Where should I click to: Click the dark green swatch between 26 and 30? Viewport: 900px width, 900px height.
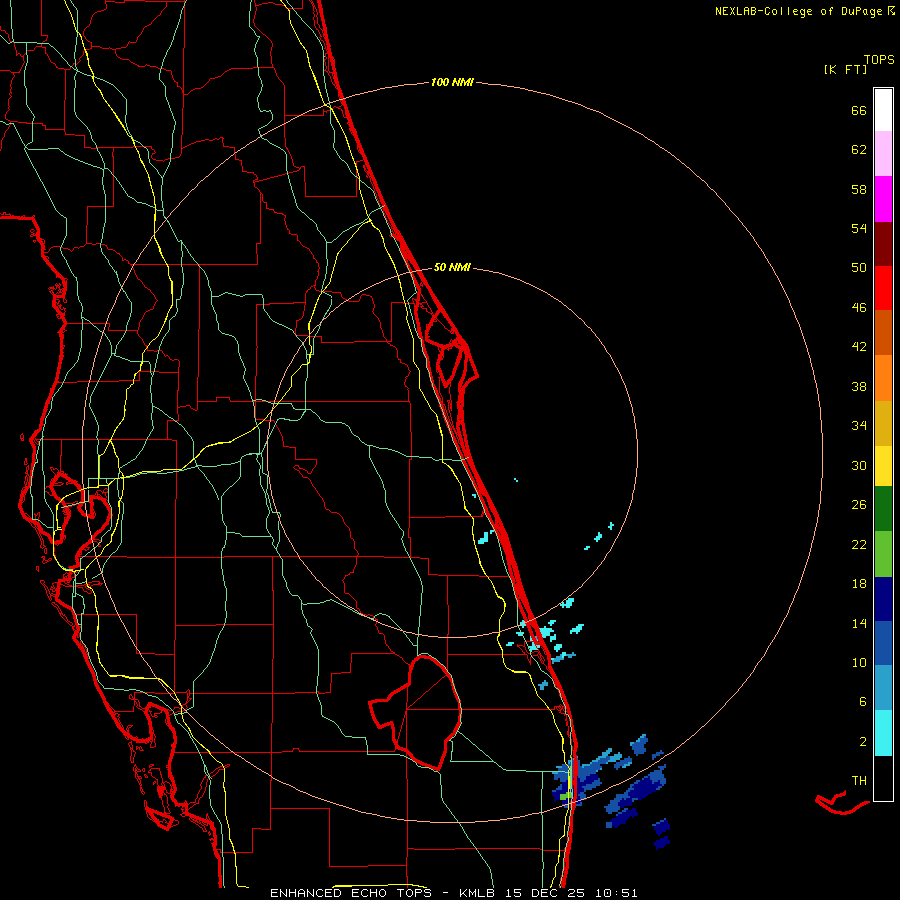883,509
